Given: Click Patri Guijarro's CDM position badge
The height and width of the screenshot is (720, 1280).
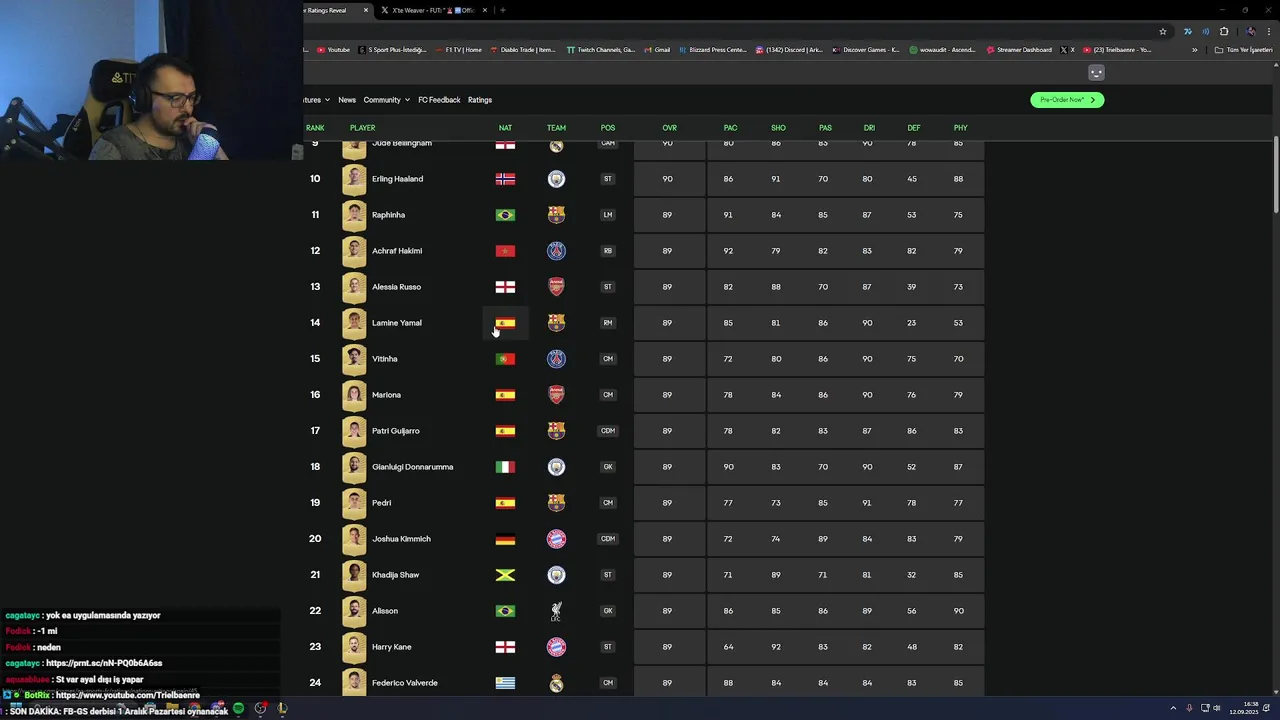Looking at the screenshot, I should coord(608,431).
